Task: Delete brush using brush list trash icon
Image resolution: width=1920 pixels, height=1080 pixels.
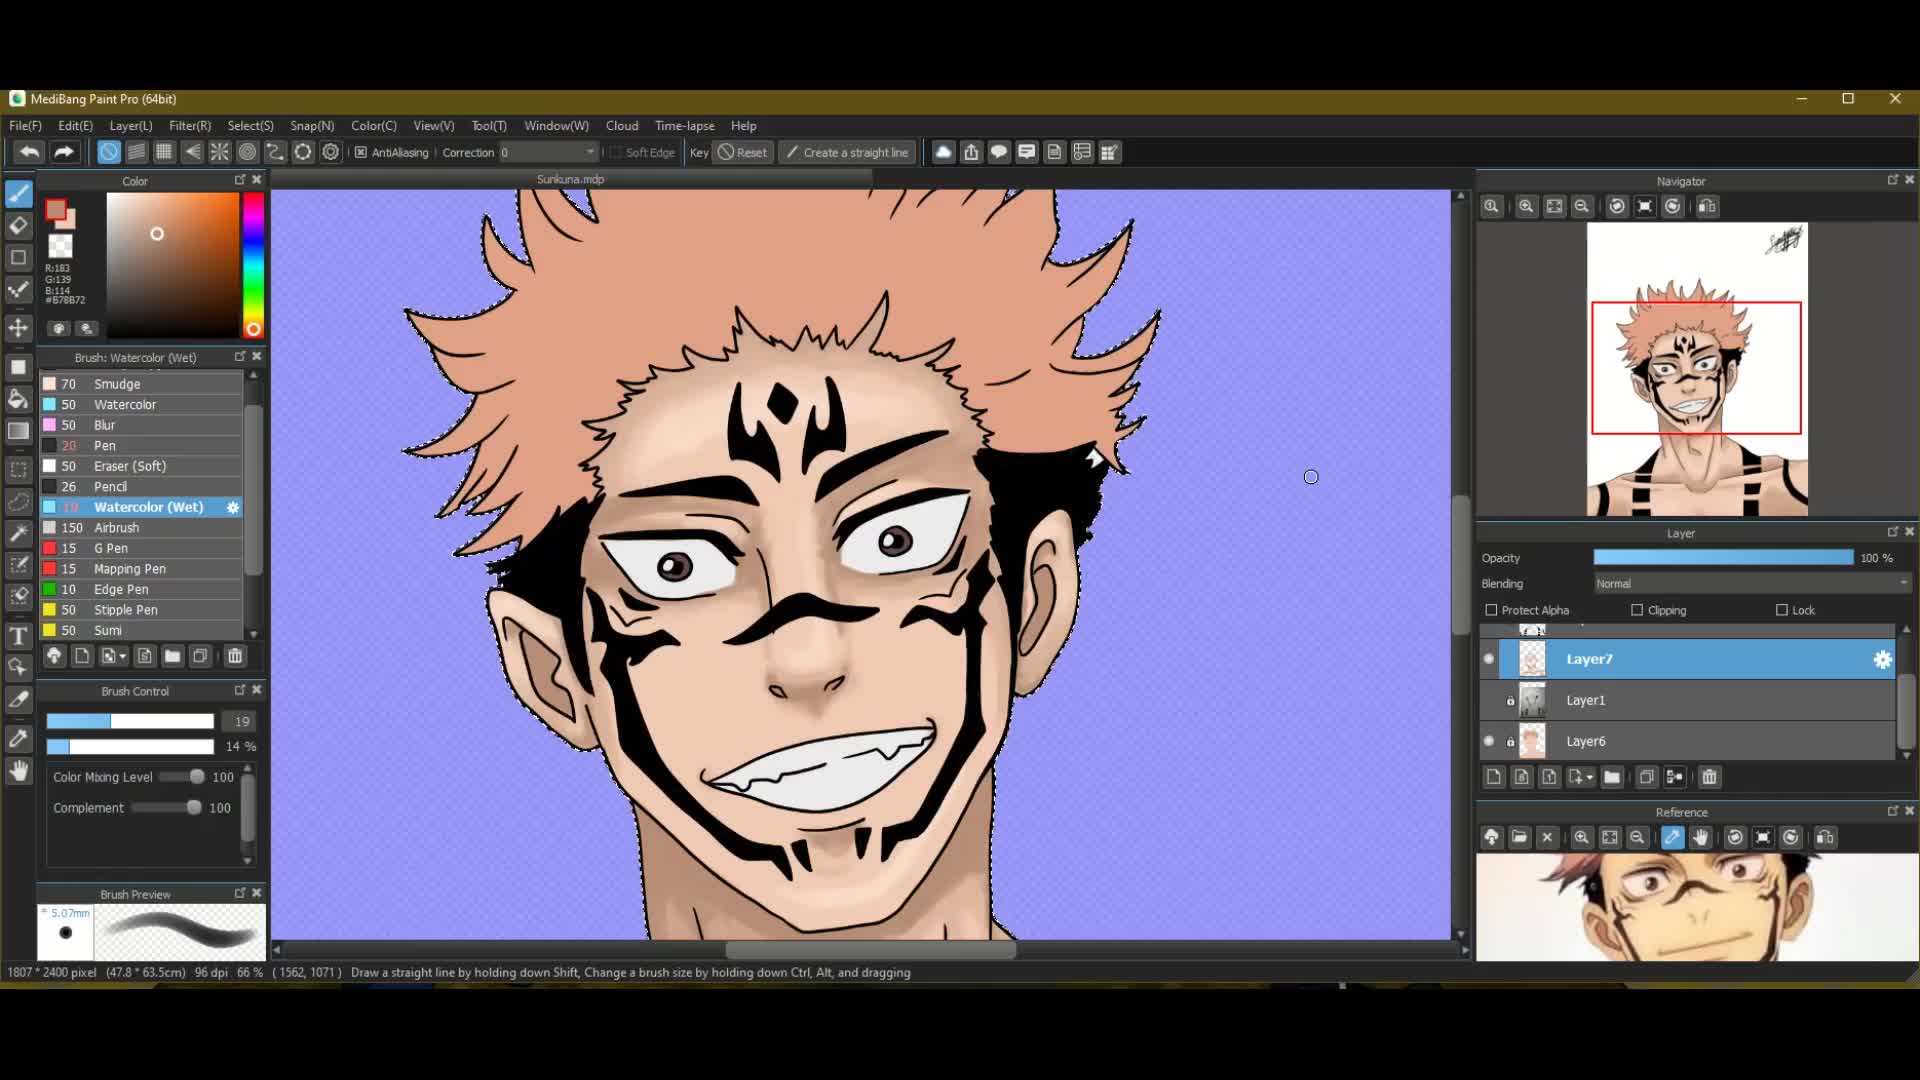Action: coord(235,656)
